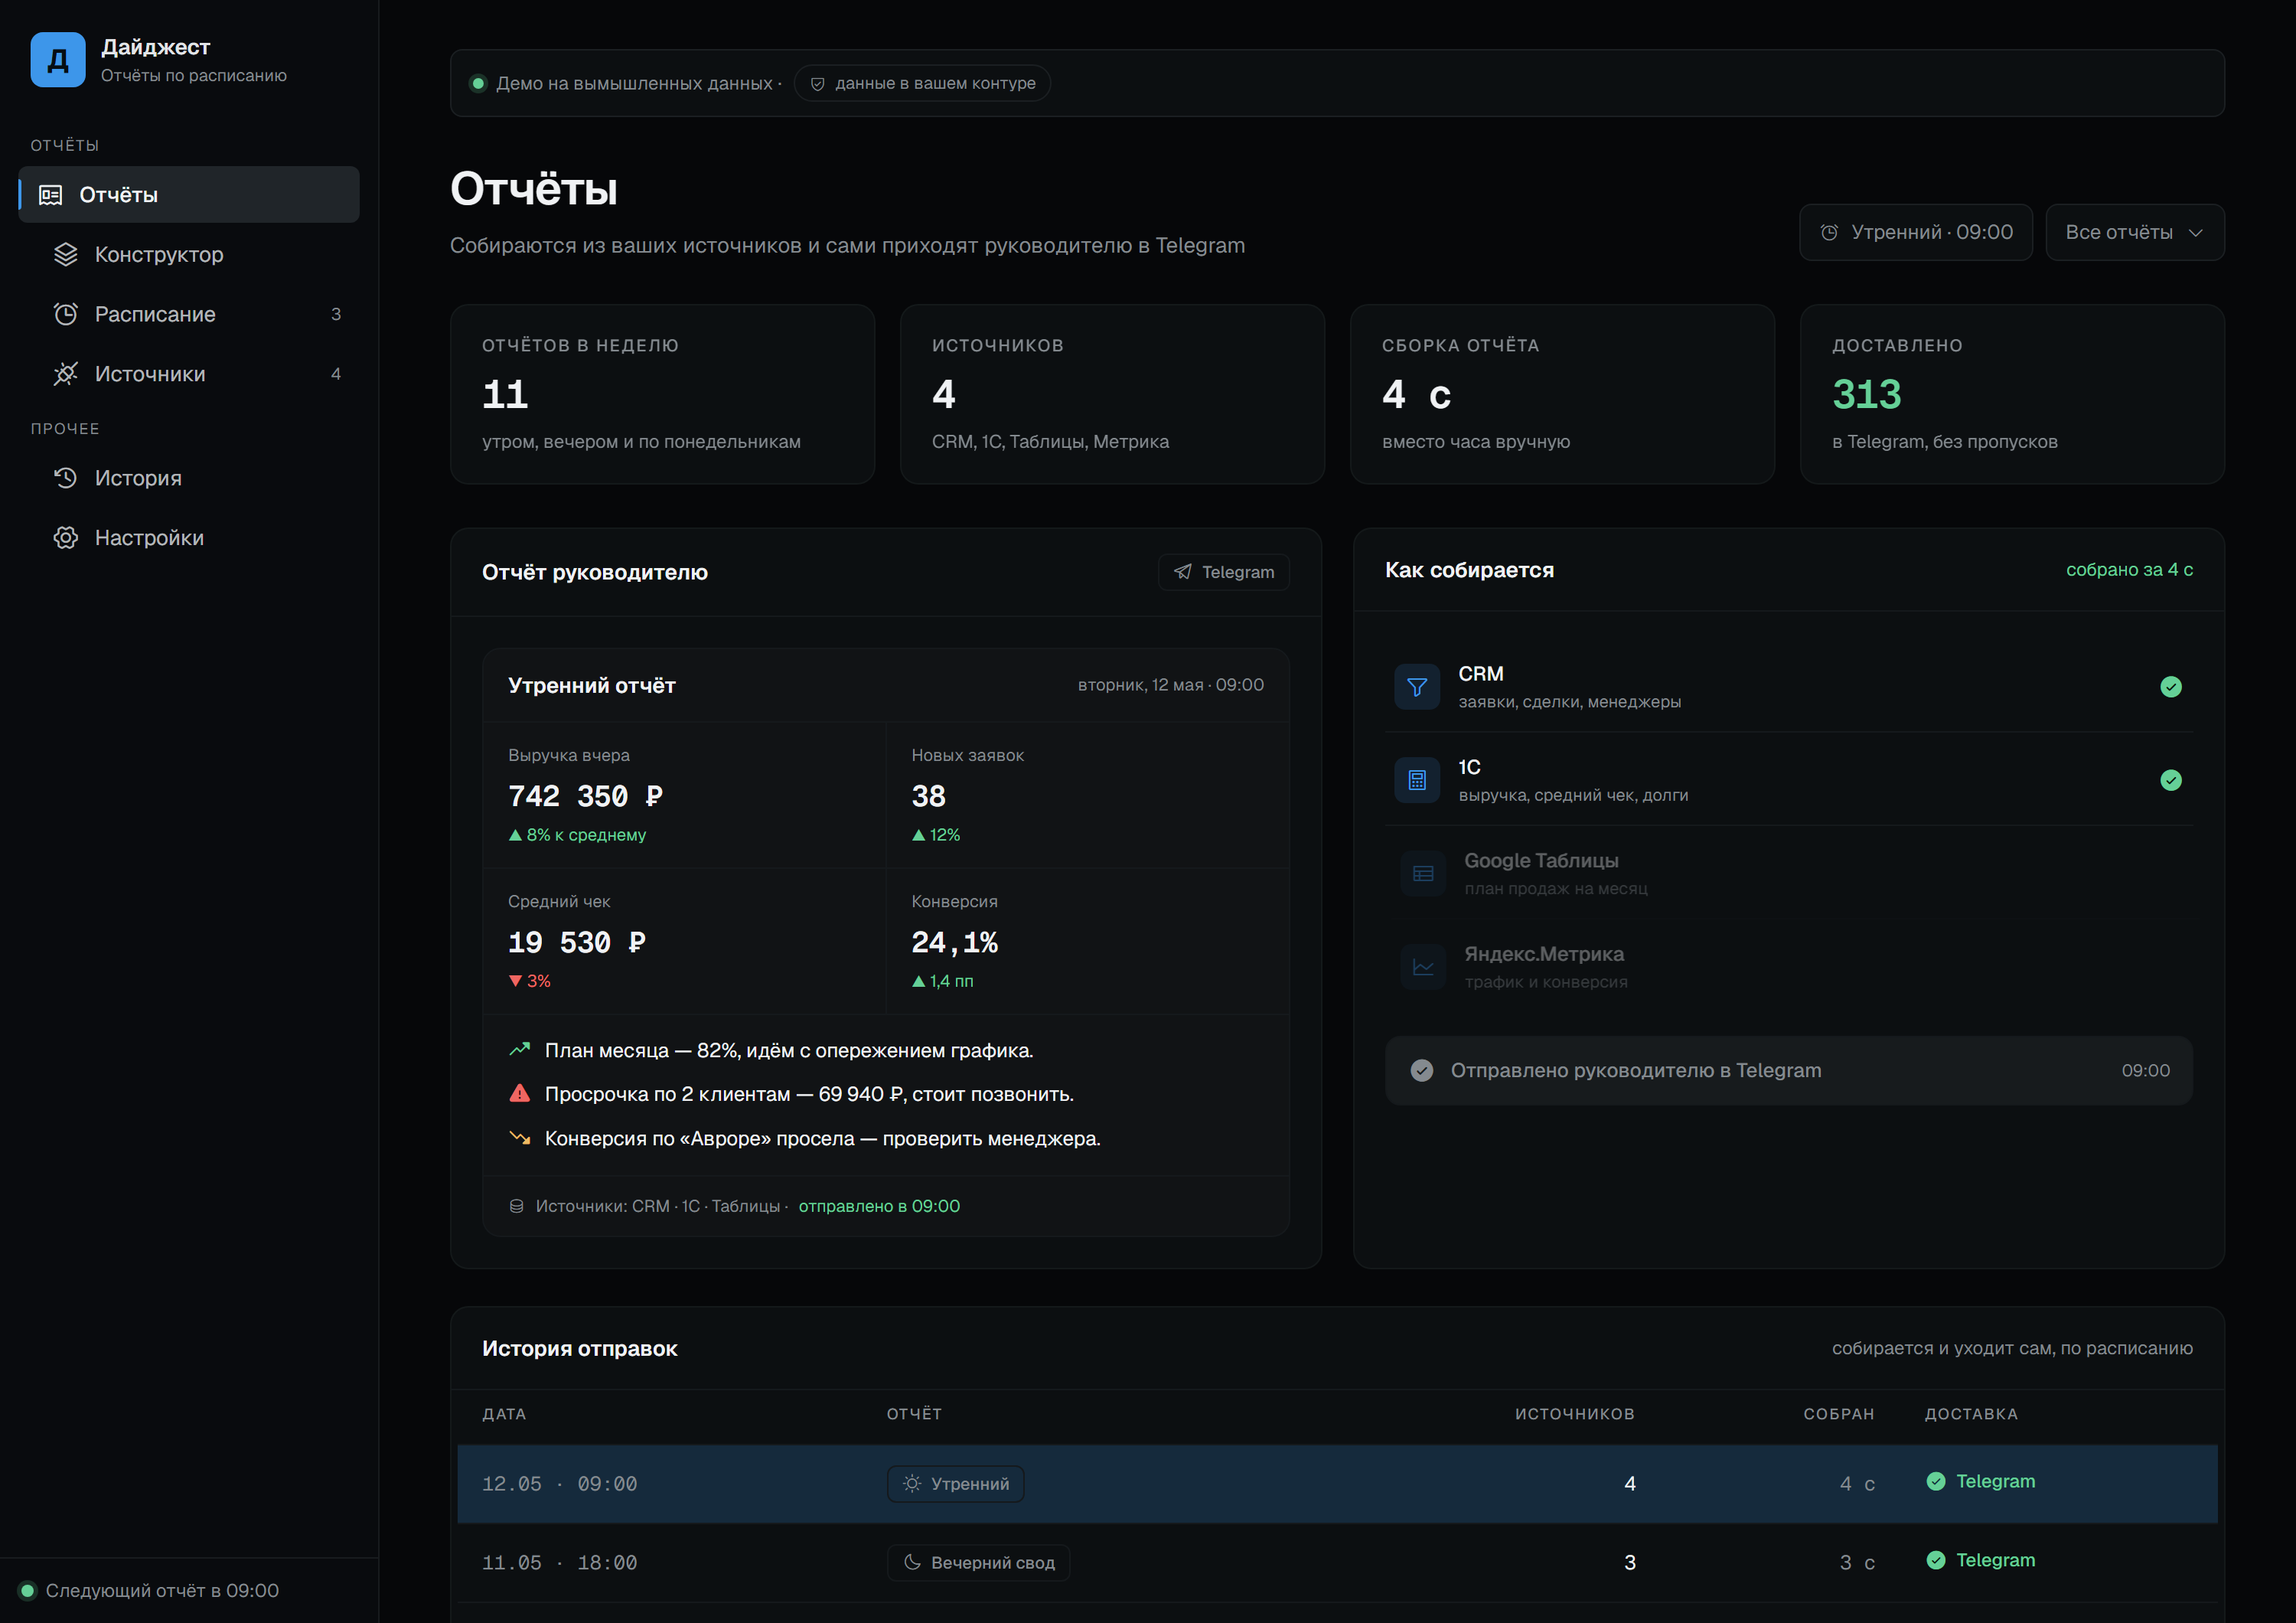Screen dimensions: 2296x1623
Task: Expand the Все отчёты dropdown
Action: point(2135,232)
